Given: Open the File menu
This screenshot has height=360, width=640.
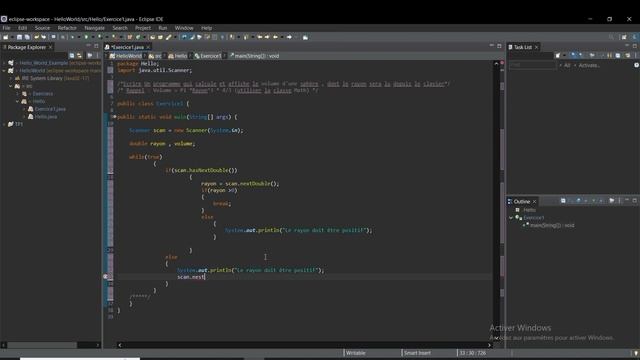Looking at the screenshot, I should (x=7, y=28).
